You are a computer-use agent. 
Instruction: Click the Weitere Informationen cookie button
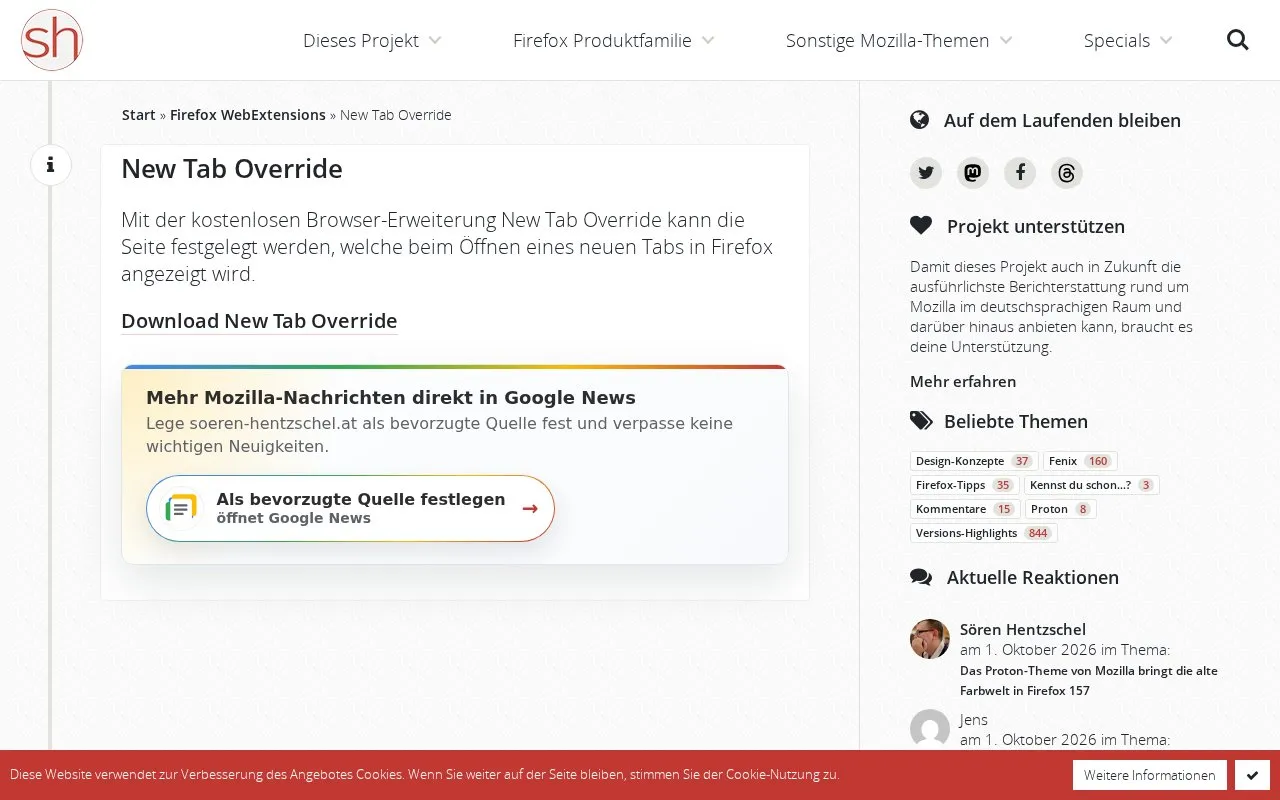point(1150,775)
